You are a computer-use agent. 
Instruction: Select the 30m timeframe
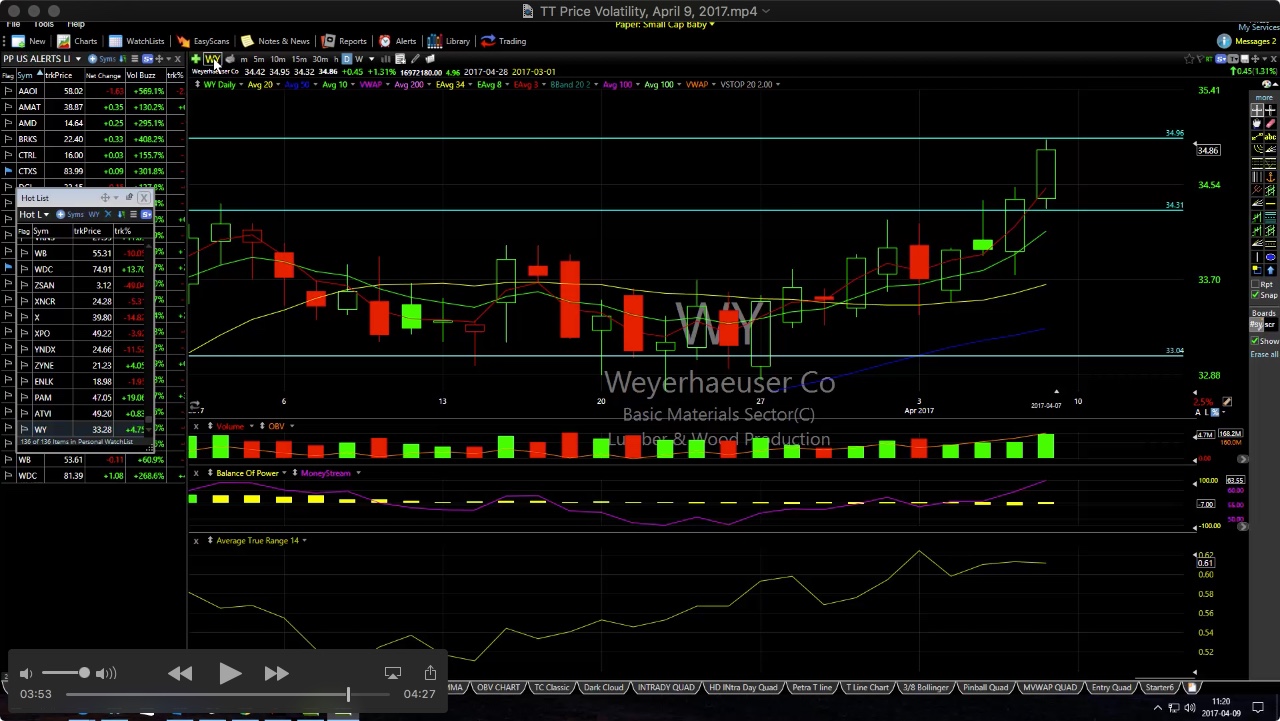[320, 59]
